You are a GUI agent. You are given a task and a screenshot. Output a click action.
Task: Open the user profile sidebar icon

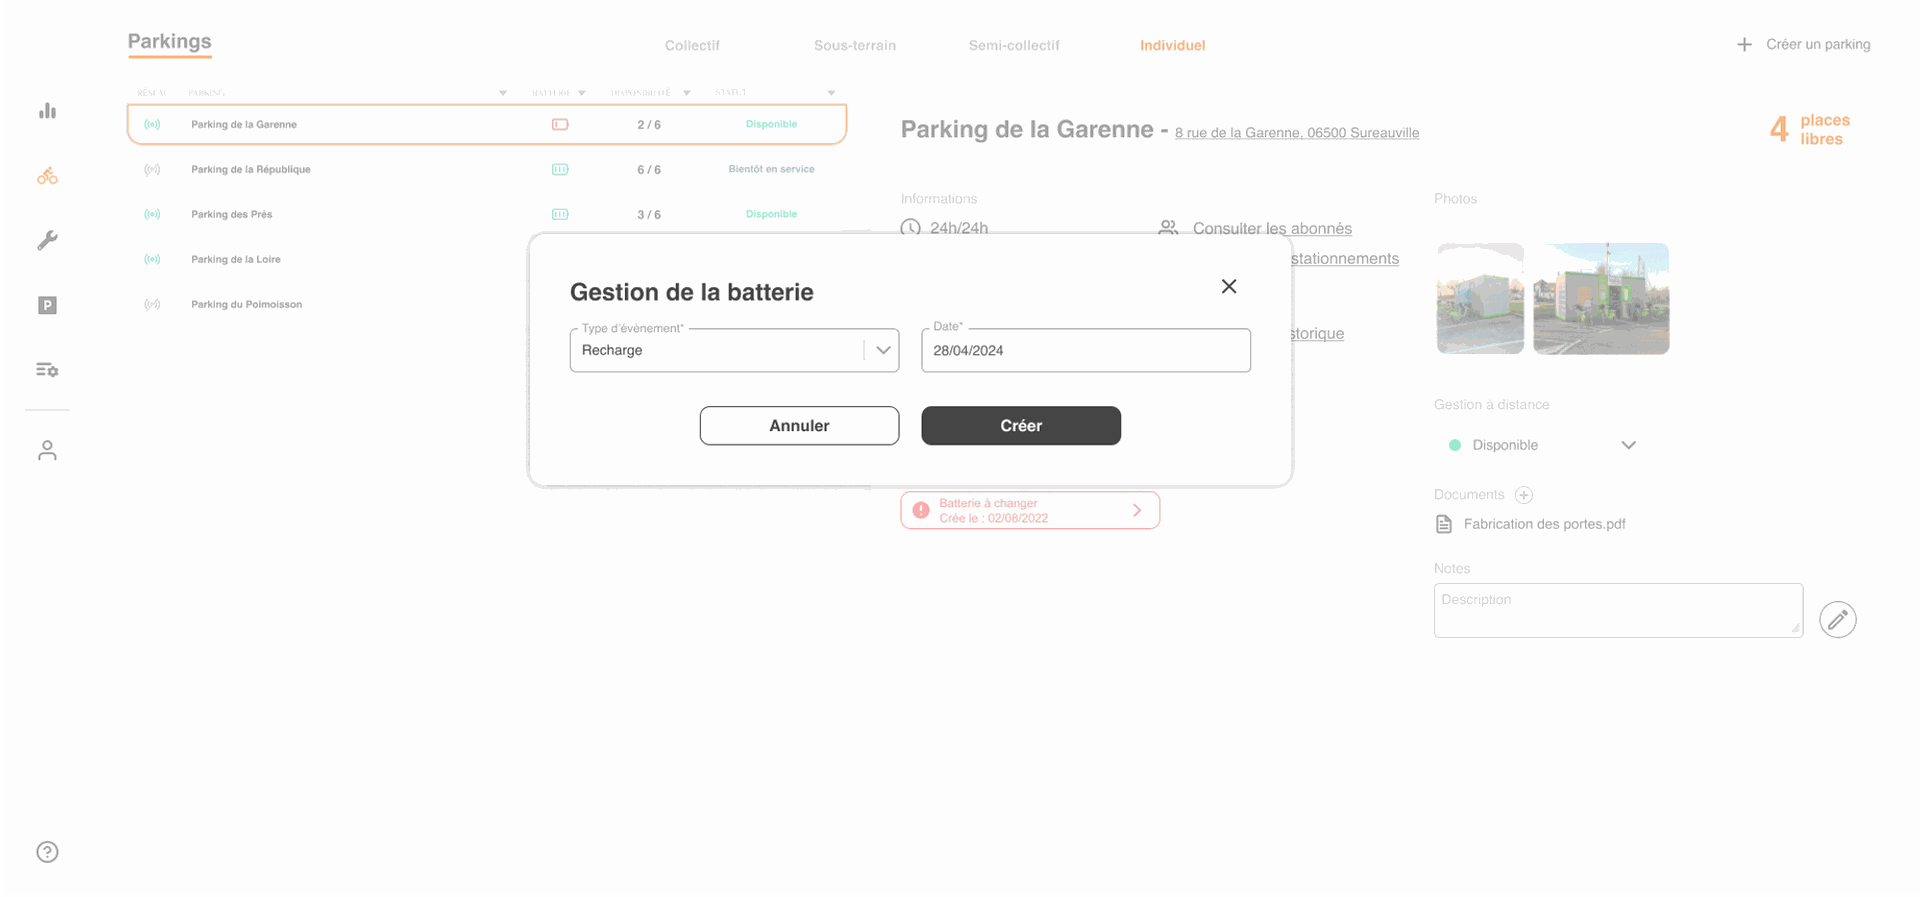pyautogui.click(x=47, y=451)
